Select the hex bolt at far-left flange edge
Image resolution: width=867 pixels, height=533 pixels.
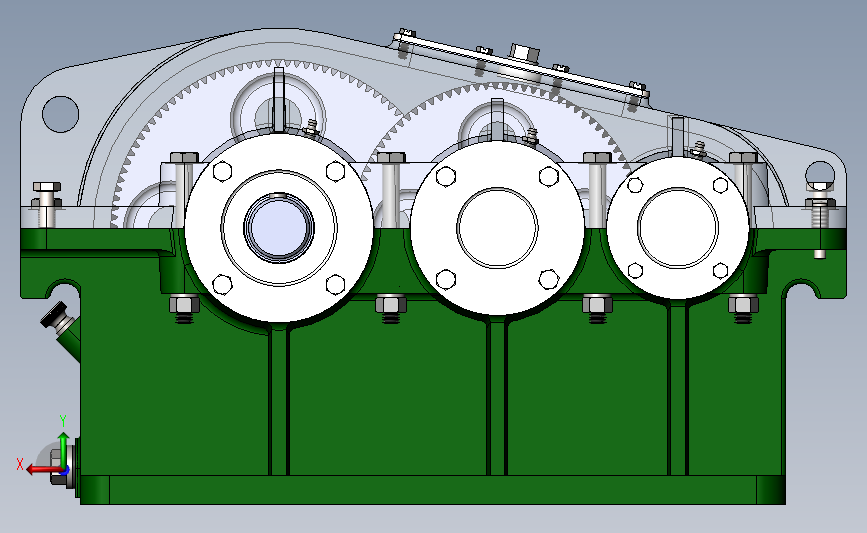(47, 203)
